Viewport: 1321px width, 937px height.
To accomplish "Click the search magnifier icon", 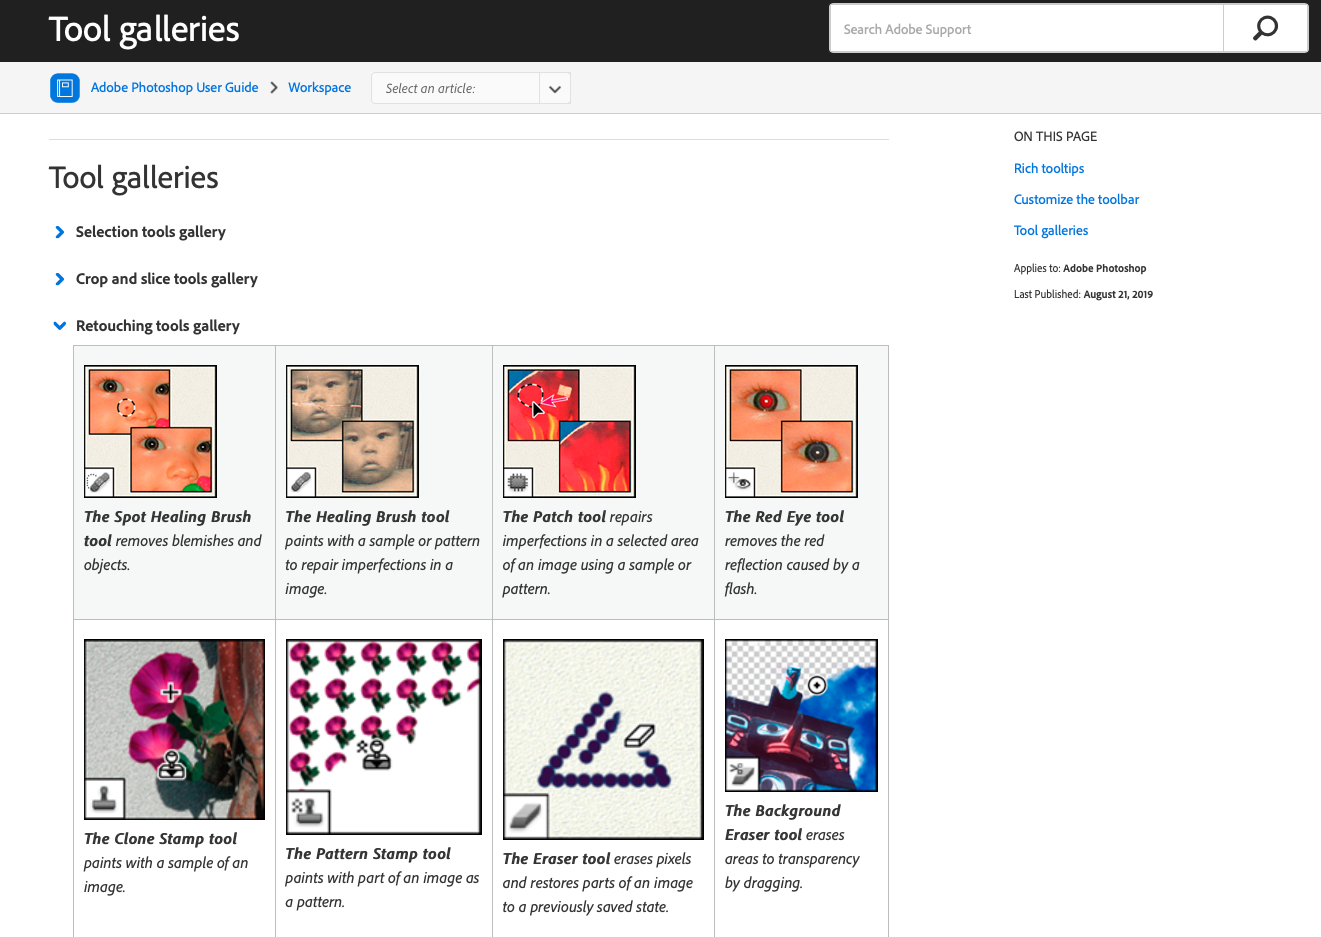I will pos(1265,28).
